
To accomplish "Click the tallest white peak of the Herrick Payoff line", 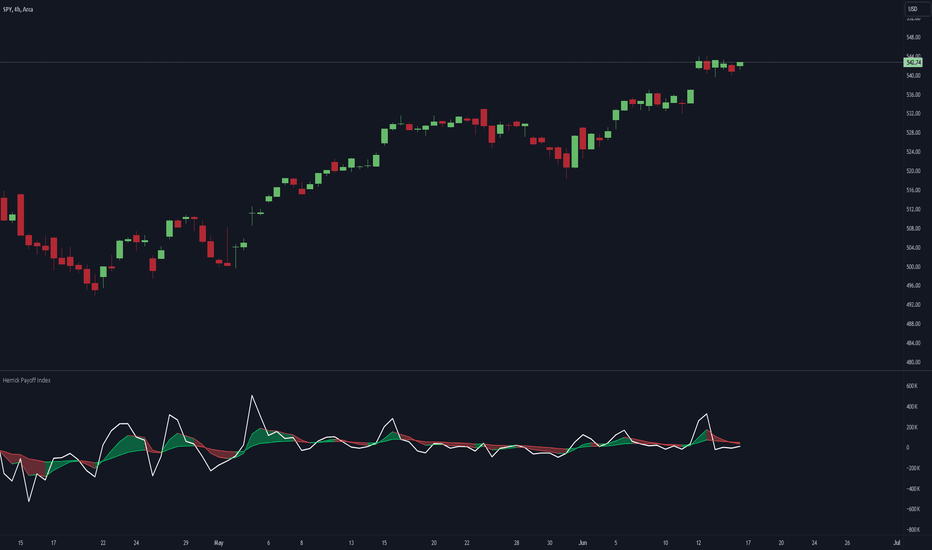I will click(x=252, y=396).
